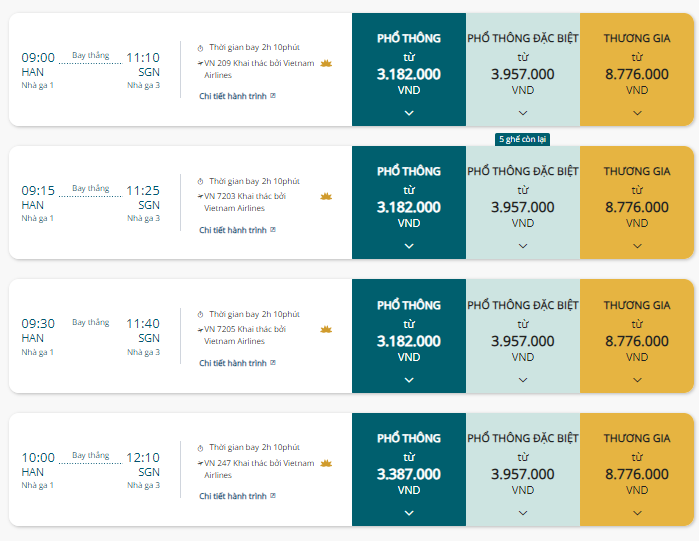Click external-link icon next to VN 247 itinerary details
This screenshot has width=699, height=541.
273,496
